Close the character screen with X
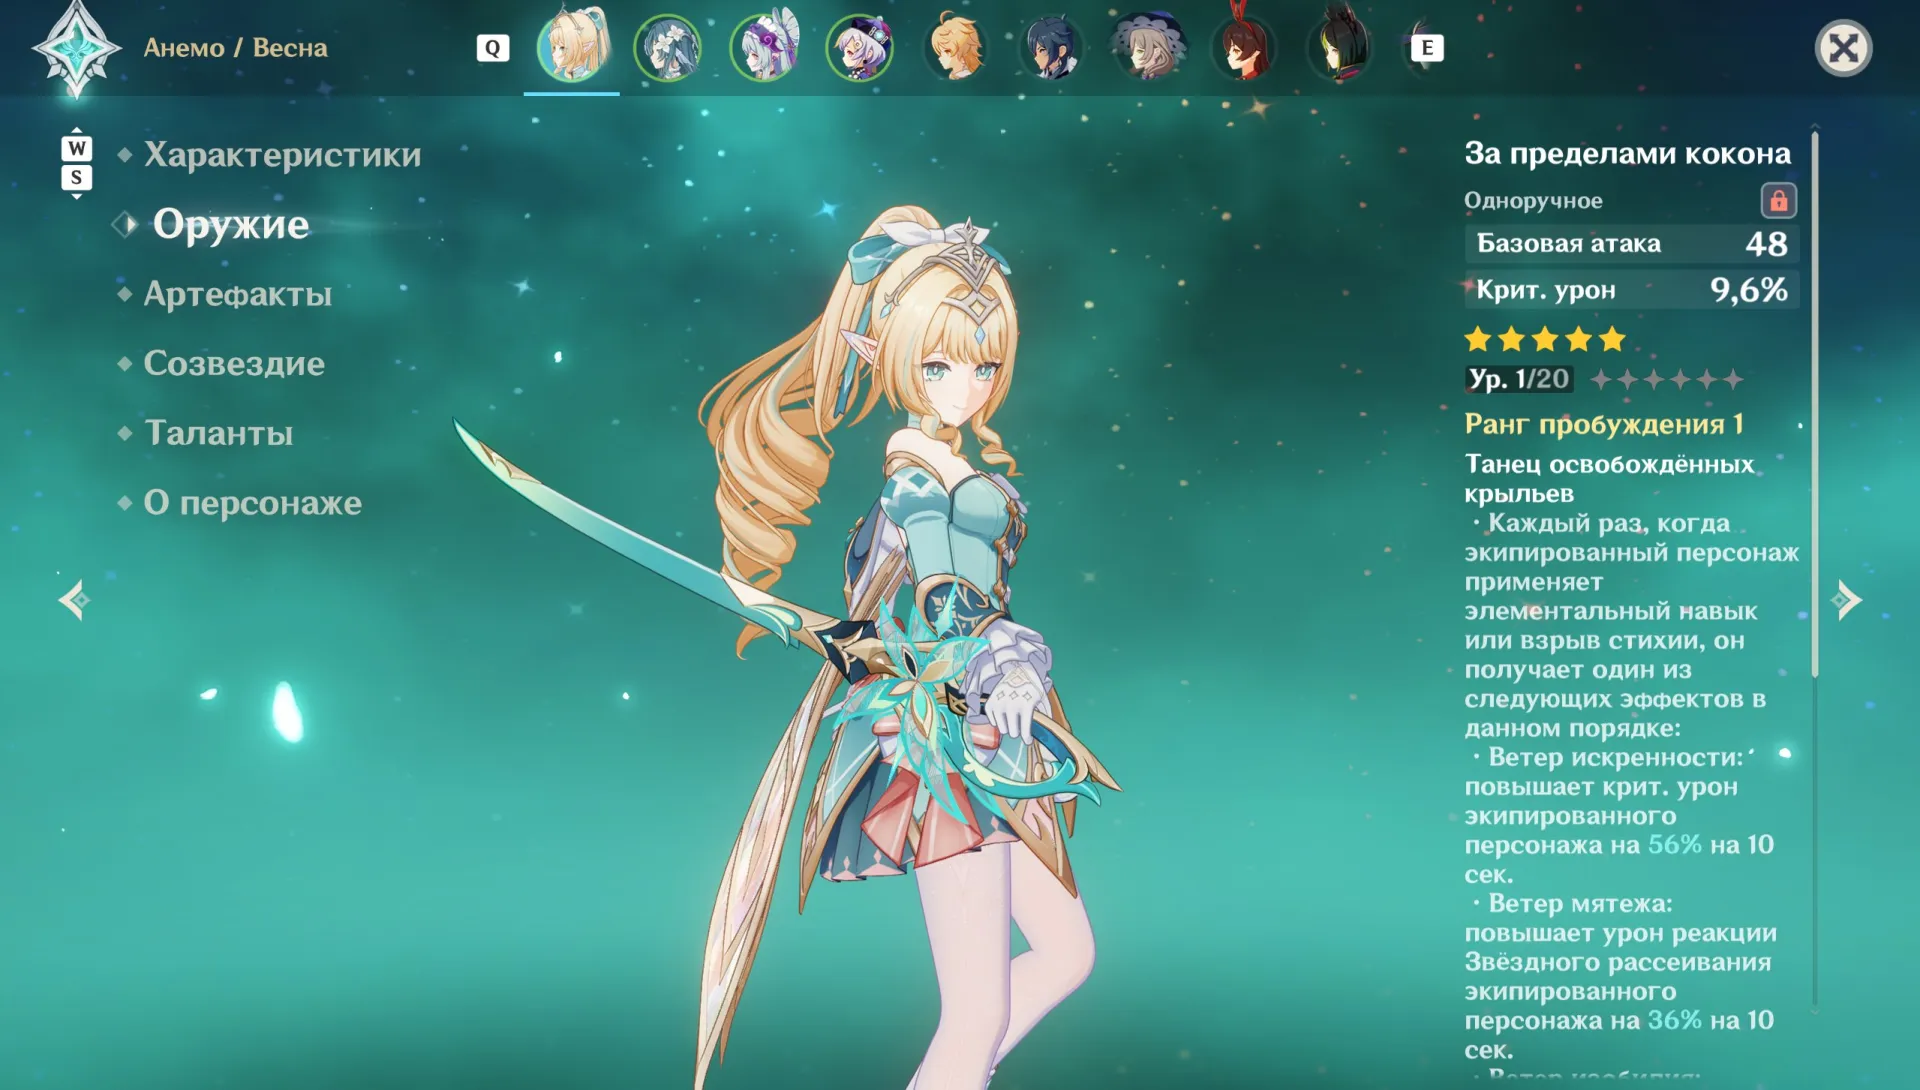 1843,48
